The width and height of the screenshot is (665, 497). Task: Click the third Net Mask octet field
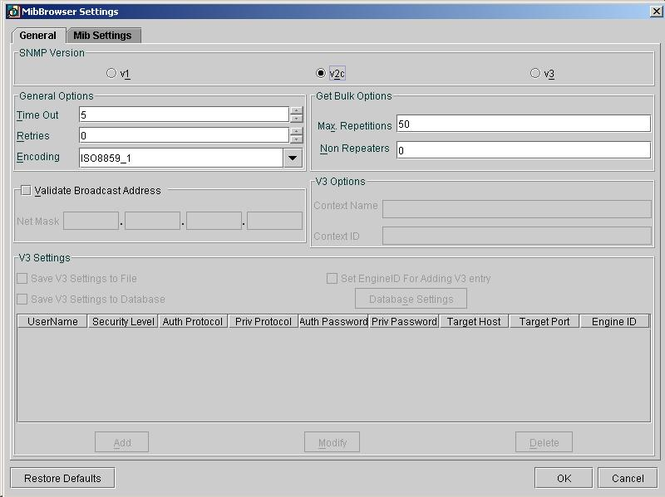click(214, 221)
